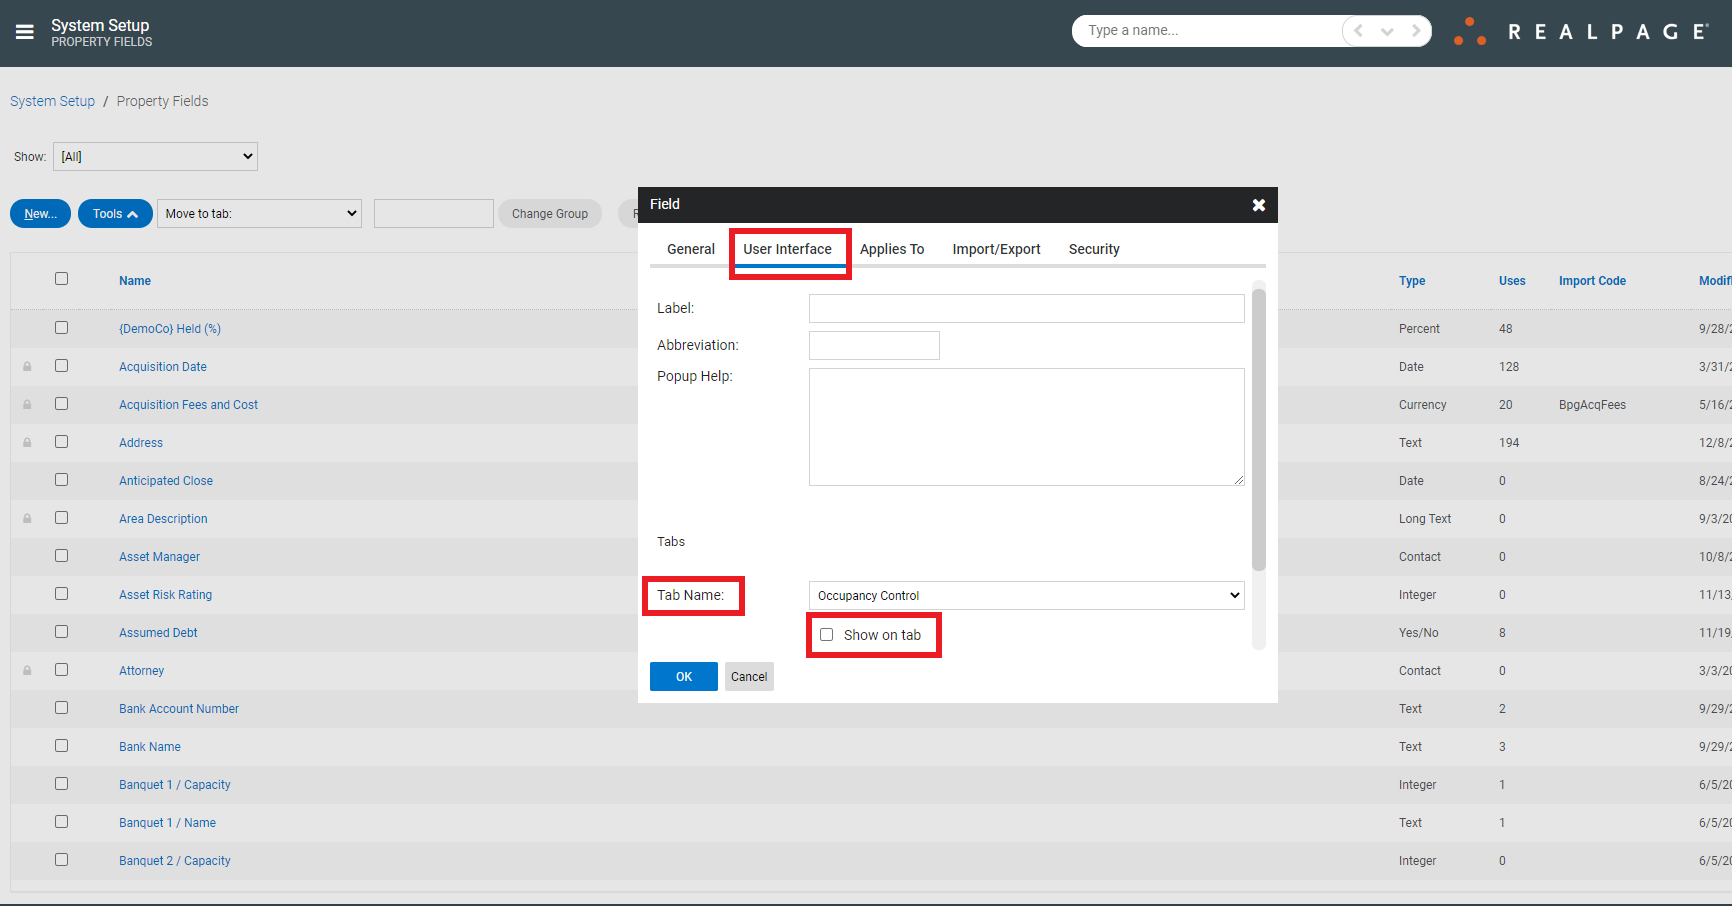This screenshot has height=906, width=1732.
Task: Click the lock icon next to Address
Action: click(x=27, y=442)
